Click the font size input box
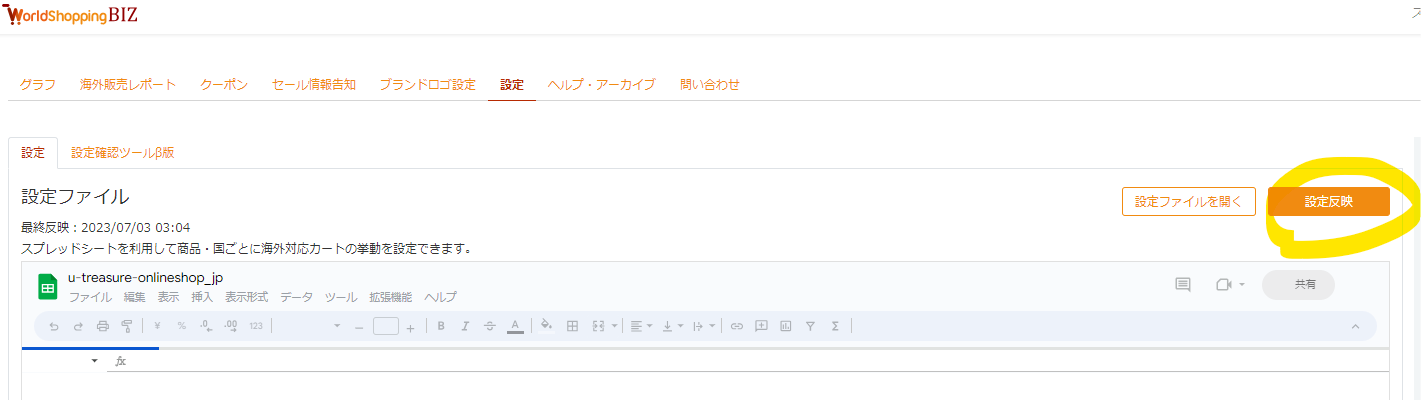 tap(386, 326)
